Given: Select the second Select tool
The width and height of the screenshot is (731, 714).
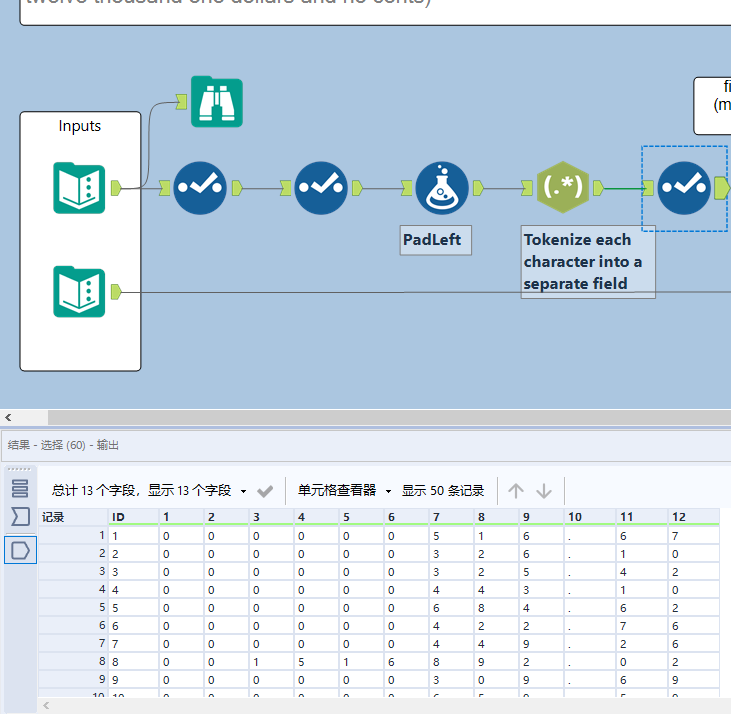Looking at the screenshot, I should click(x=321, y=188).
